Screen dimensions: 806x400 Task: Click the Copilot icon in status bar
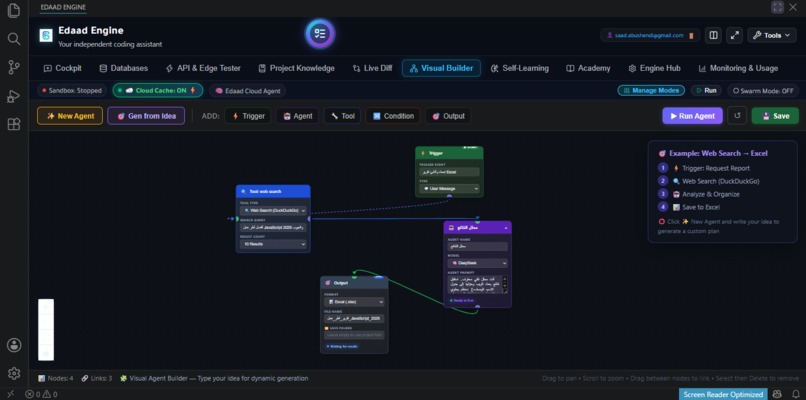(x=779, y=394)
